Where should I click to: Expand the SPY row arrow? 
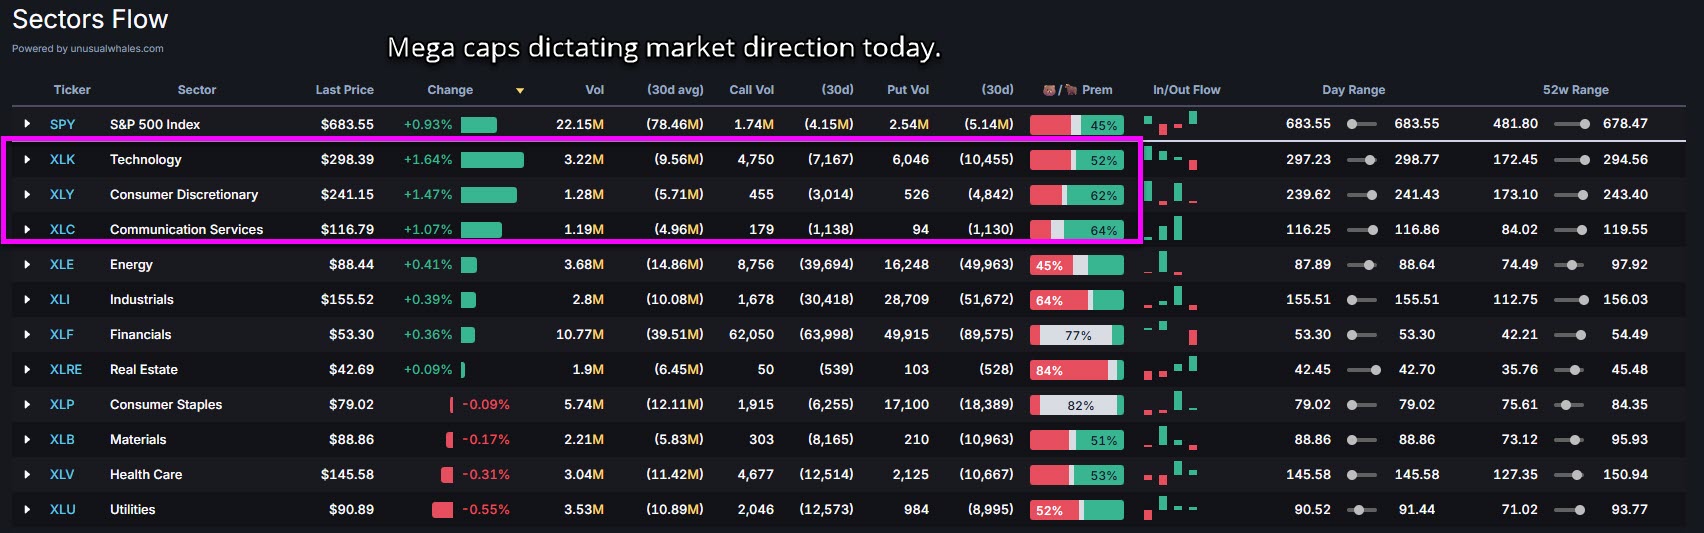(x=27, y=124)
